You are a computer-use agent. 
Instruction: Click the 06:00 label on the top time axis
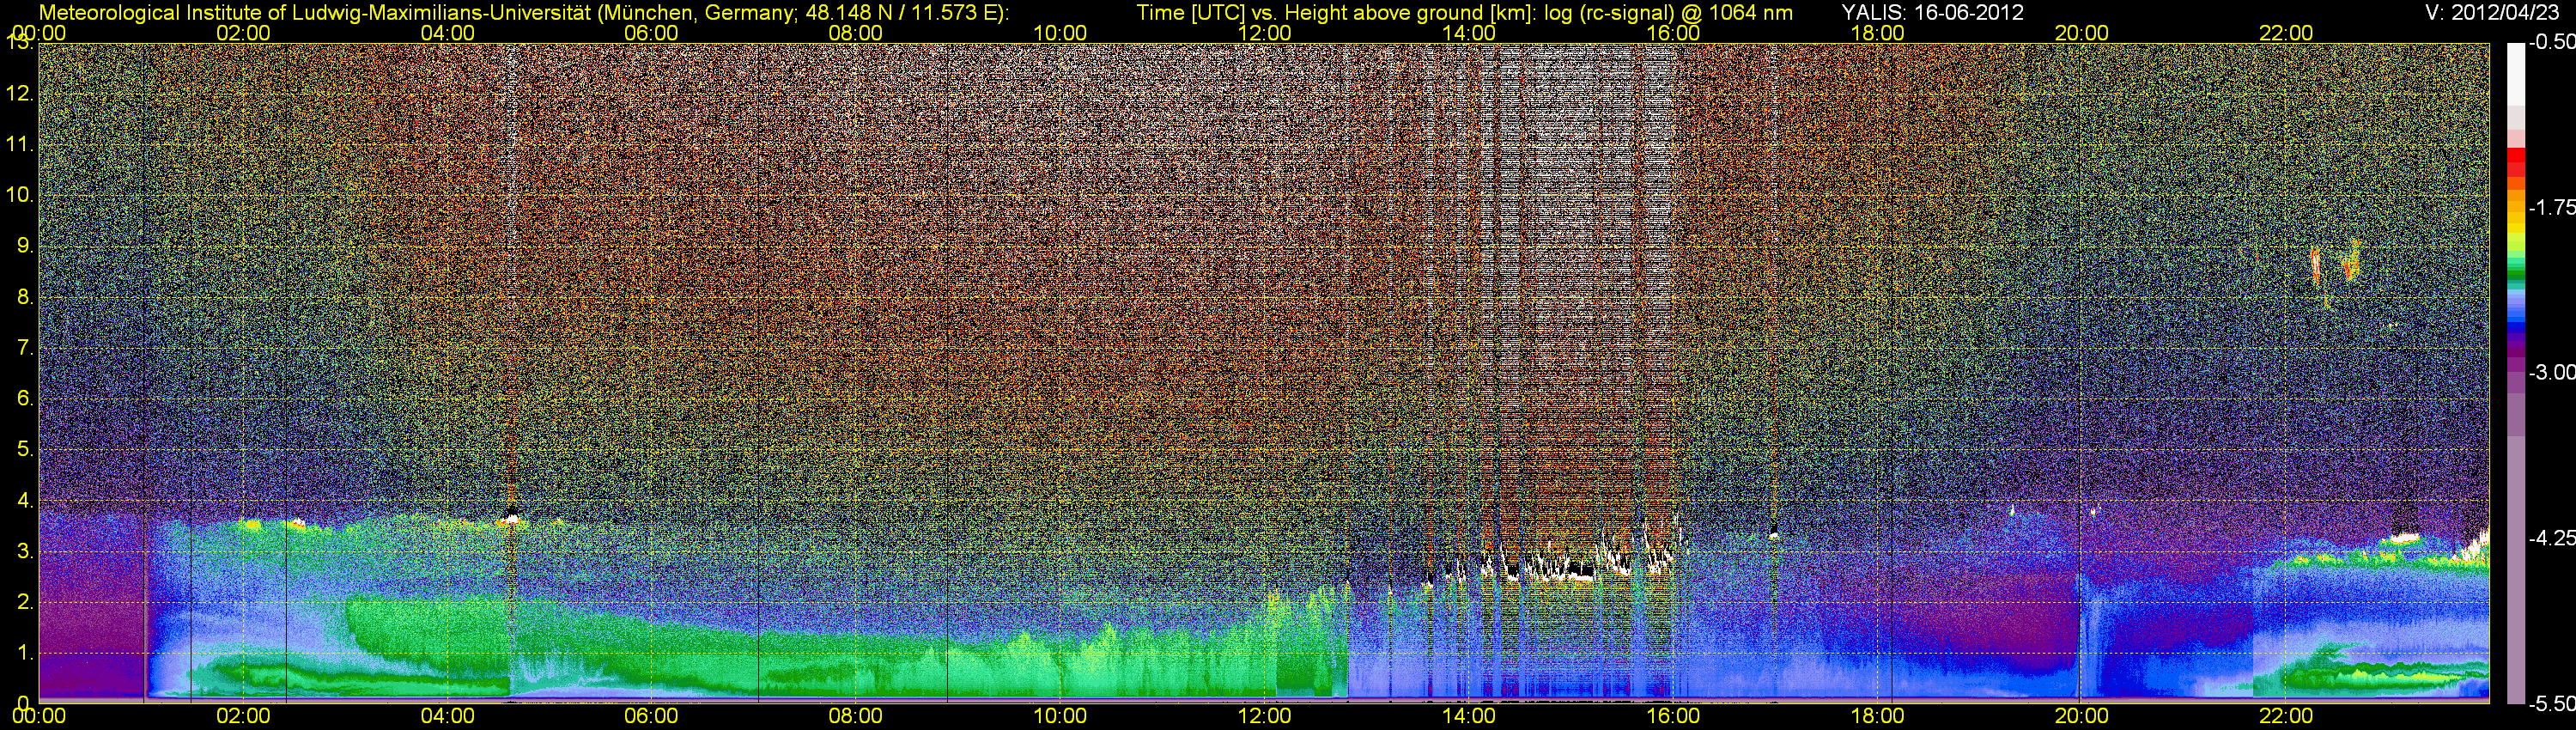(x=651, y=33)
